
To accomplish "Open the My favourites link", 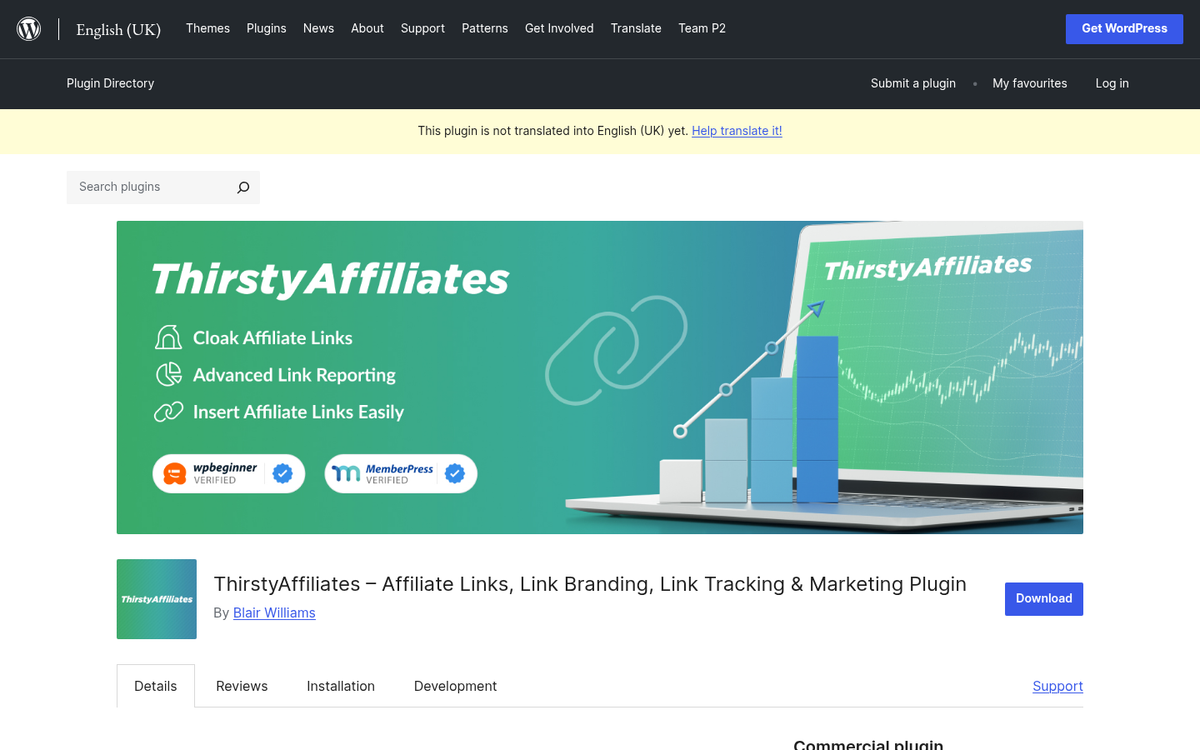I will pyautogui.click(x=1030, y=83).
